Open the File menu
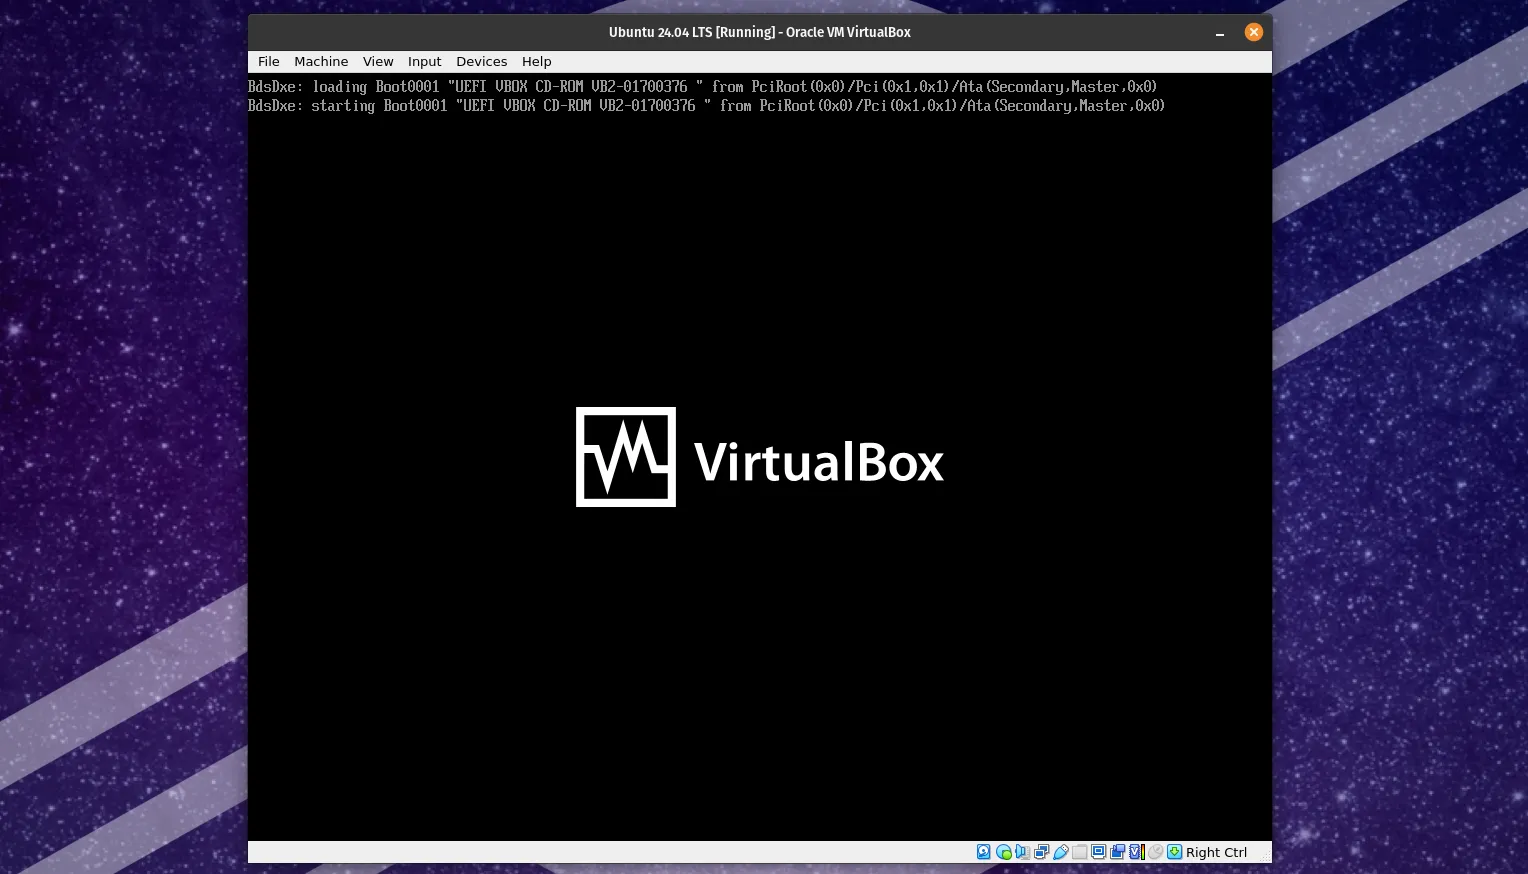The image size is (1528, 874). [x=268, y=61]
